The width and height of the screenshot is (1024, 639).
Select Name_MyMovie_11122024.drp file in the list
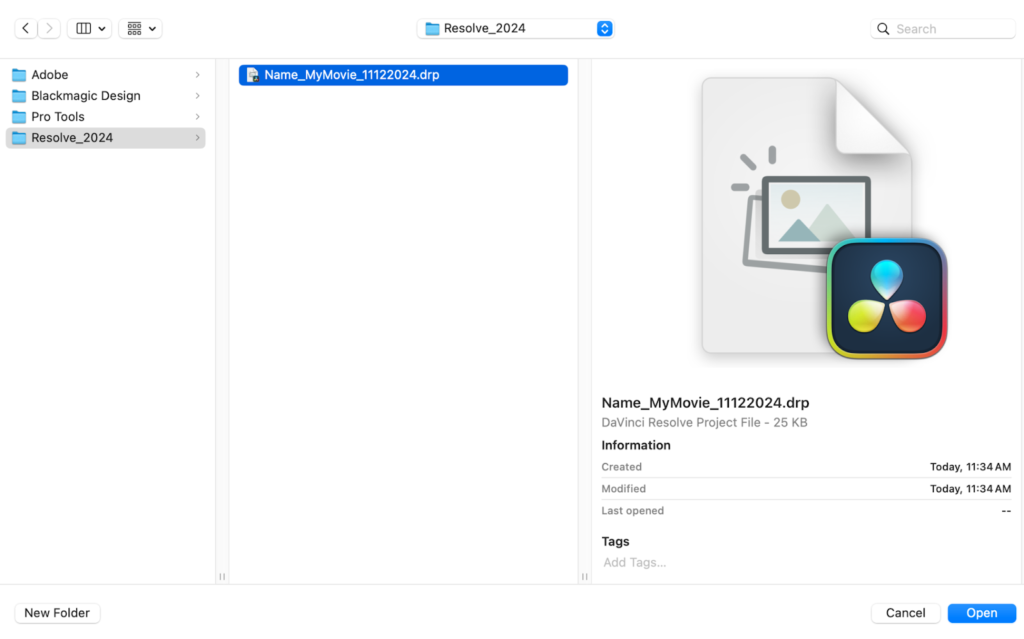tap(351, 75)
